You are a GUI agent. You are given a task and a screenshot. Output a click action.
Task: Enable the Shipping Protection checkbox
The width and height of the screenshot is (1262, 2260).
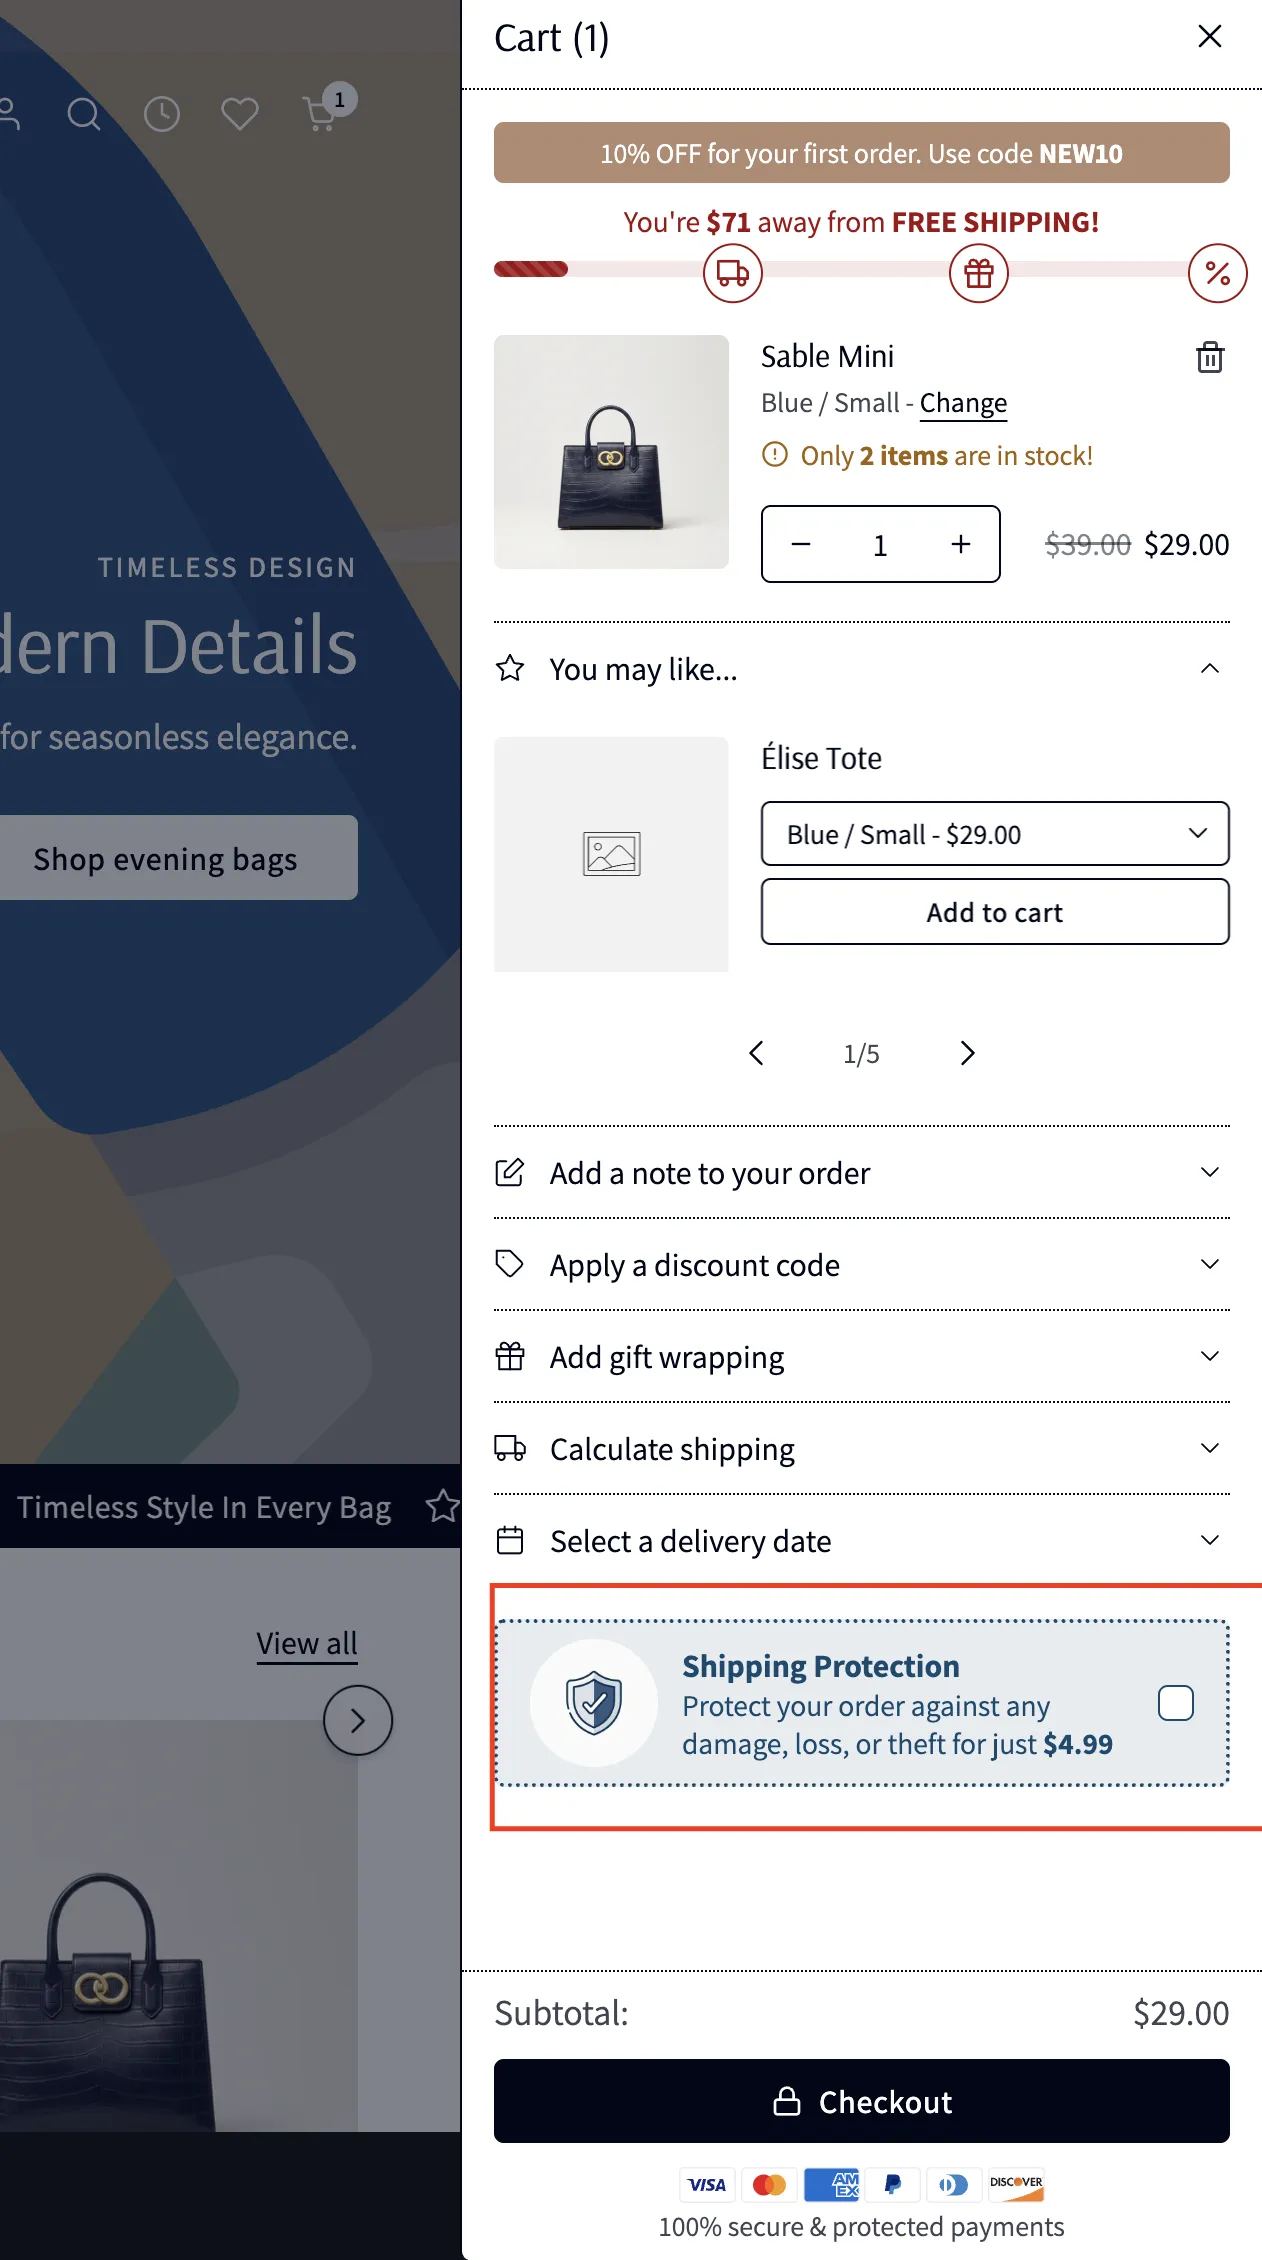[x=1175, y=1703]
